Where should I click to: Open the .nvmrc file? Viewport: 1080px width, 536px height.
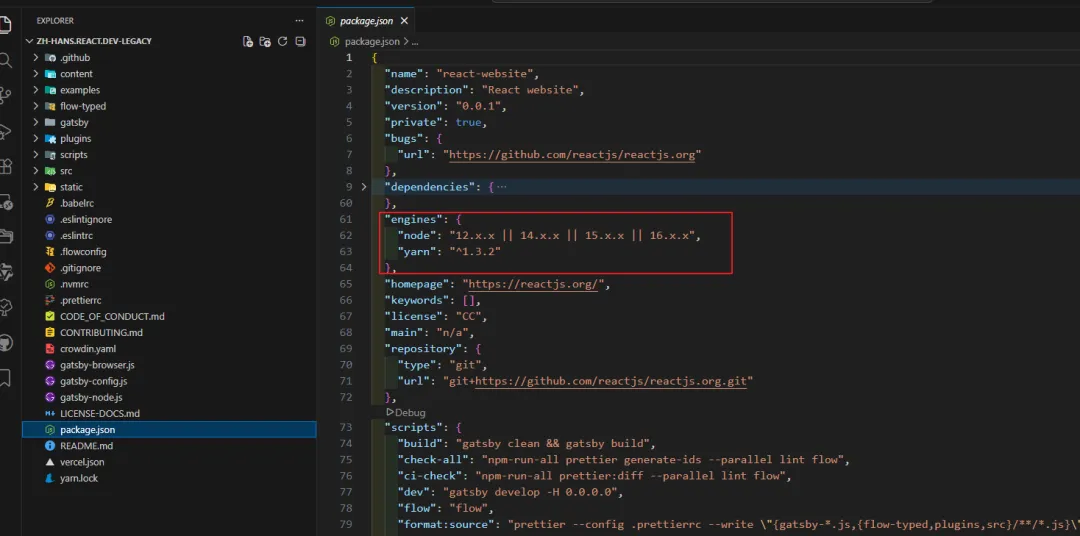coord(169,285)
